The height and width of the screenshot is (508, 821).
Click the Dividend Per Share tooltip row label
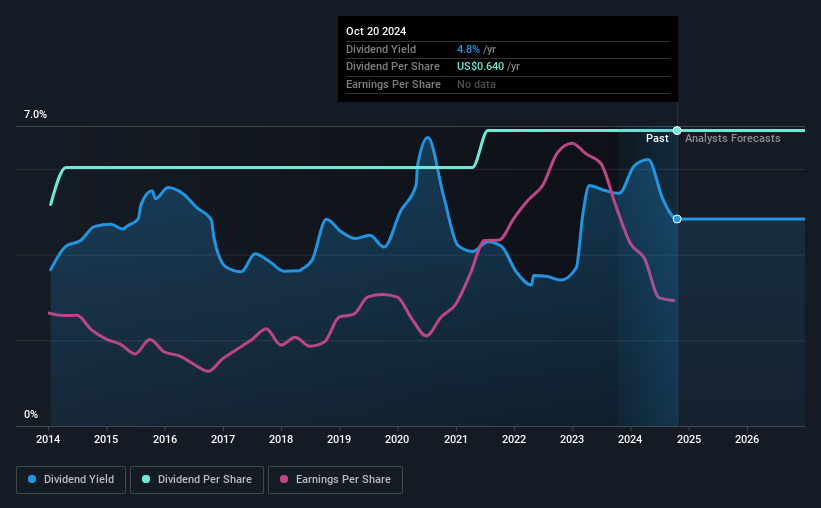(393, 67)
